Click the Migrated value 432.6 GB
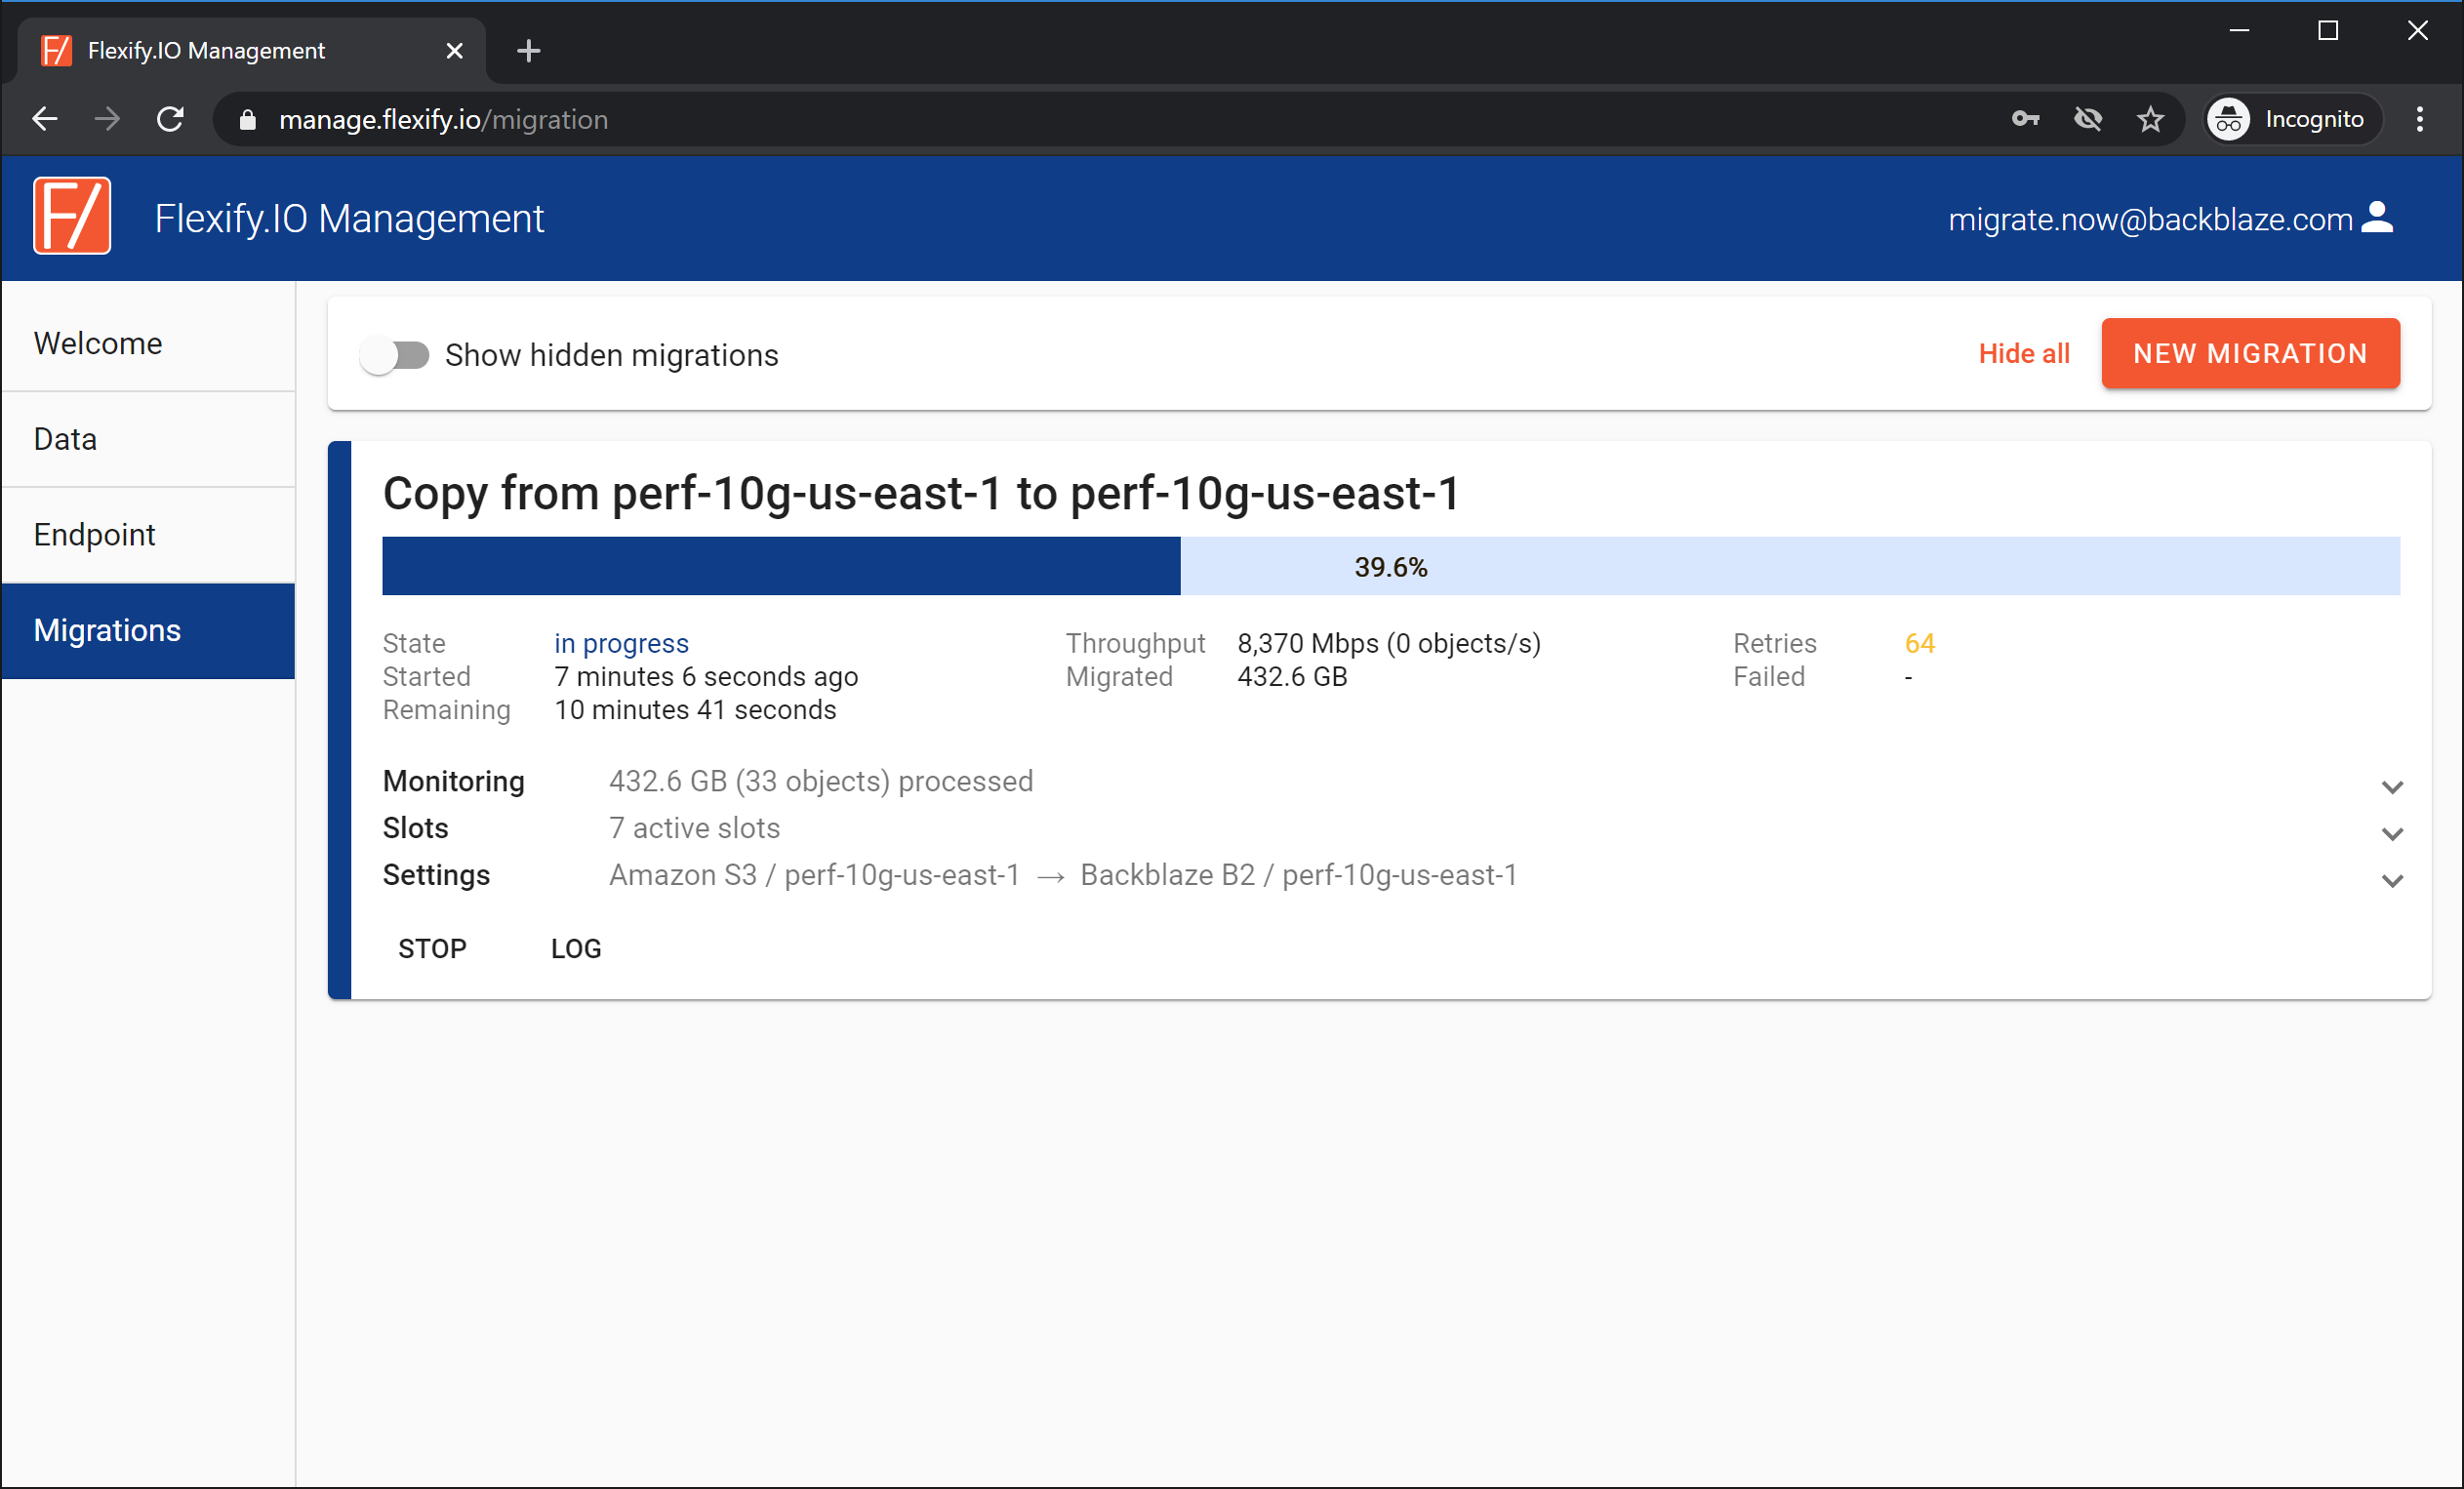The image size is (2464, 1489). pyautogui.click(x=1292, y=677)
